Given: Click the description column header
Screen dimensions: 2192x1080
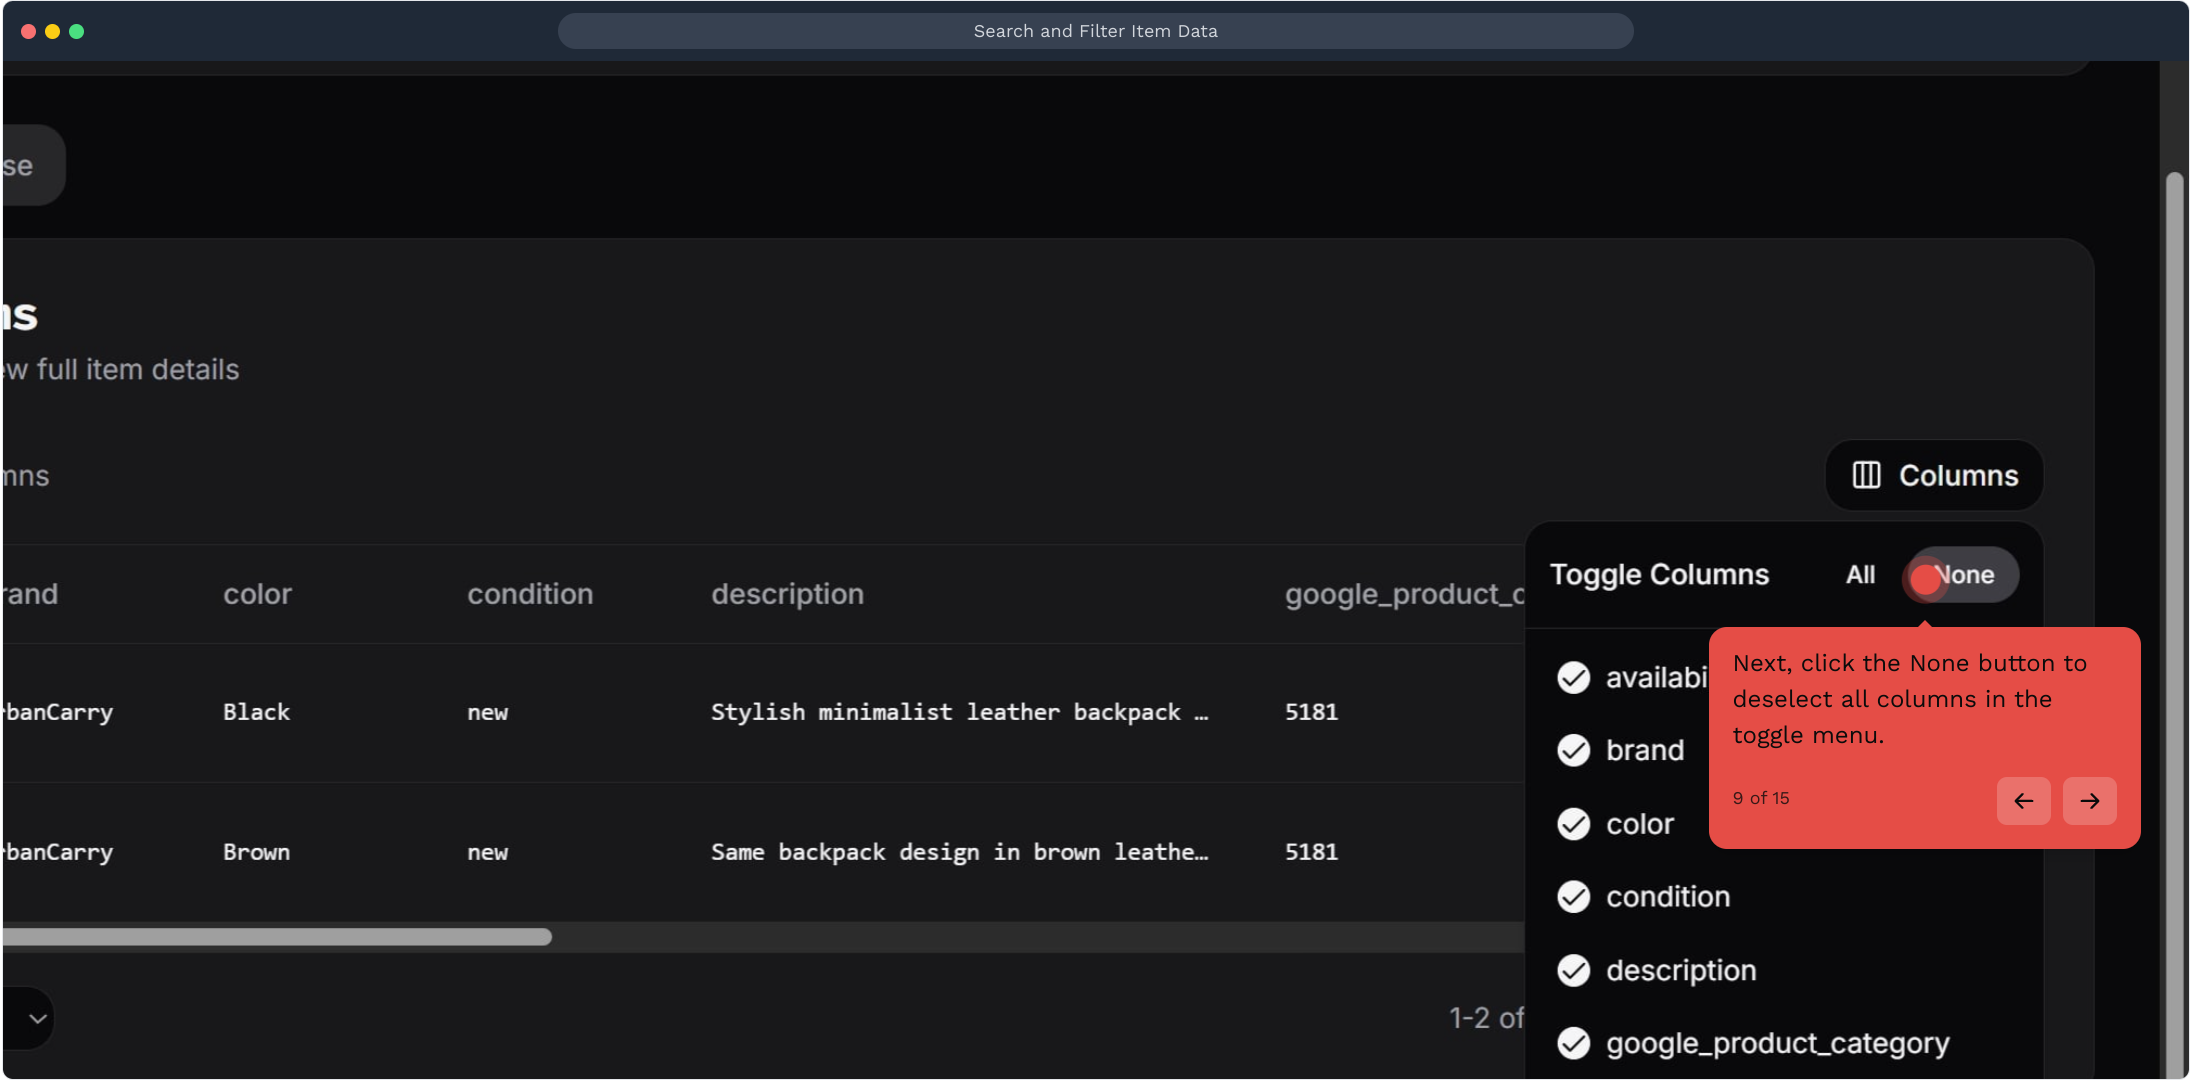Looking at the screenshot, I should coord(787,594).
